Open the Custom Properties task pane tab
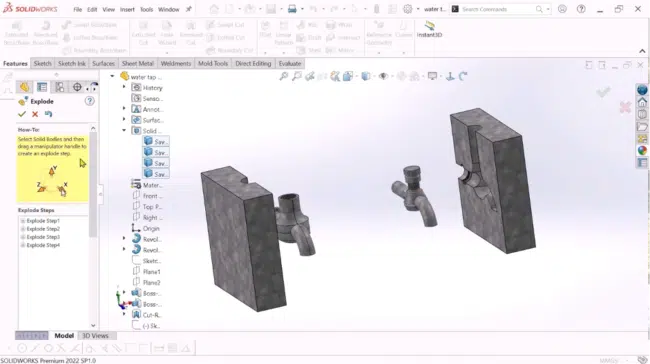650x364 pixels. [x=642, y=163]
